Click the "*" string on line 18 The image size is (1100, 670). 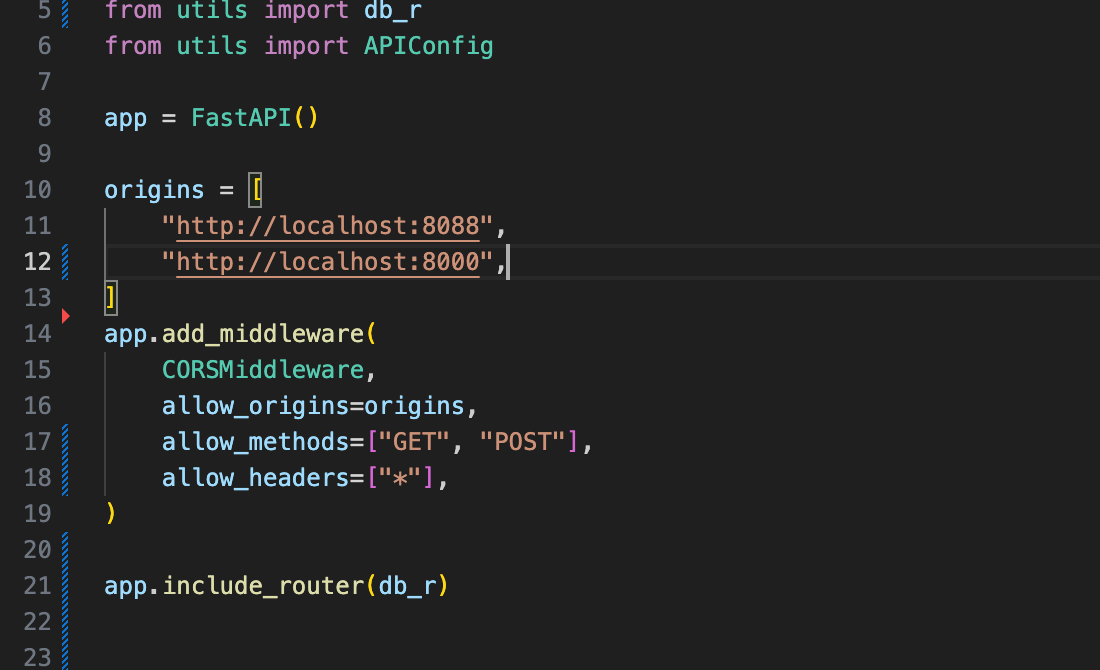pyautogui.click(x=400, y=478)
